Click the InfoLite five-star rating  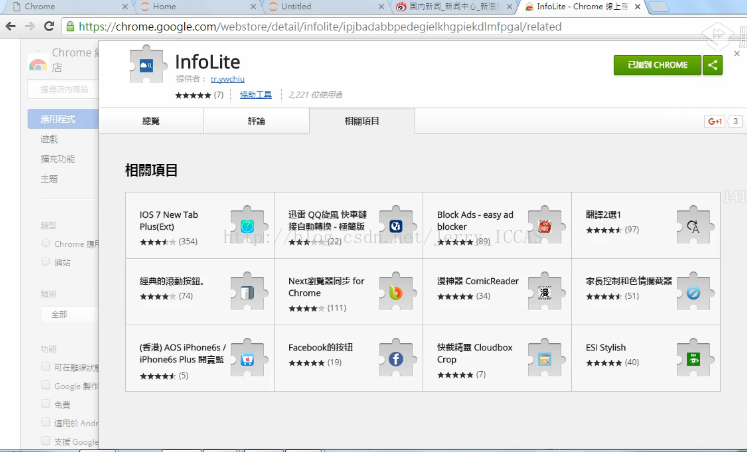coord(193,95)
